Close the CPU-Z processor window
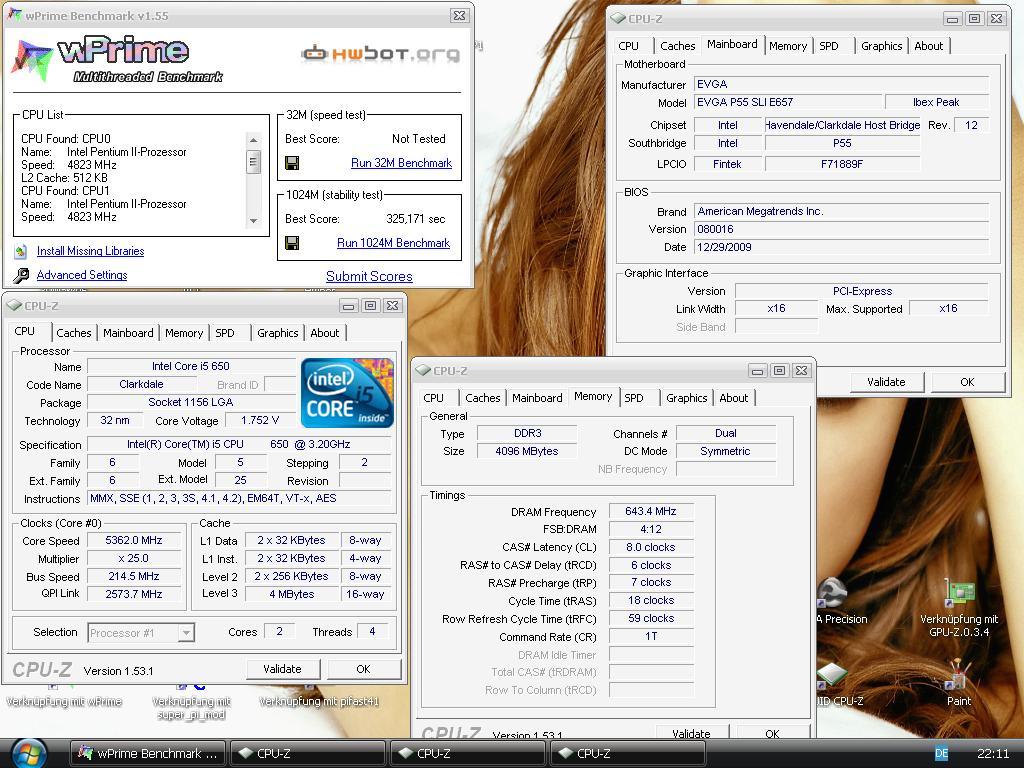The height and width of the screenshot is (768, 1024). pos(392,306)
